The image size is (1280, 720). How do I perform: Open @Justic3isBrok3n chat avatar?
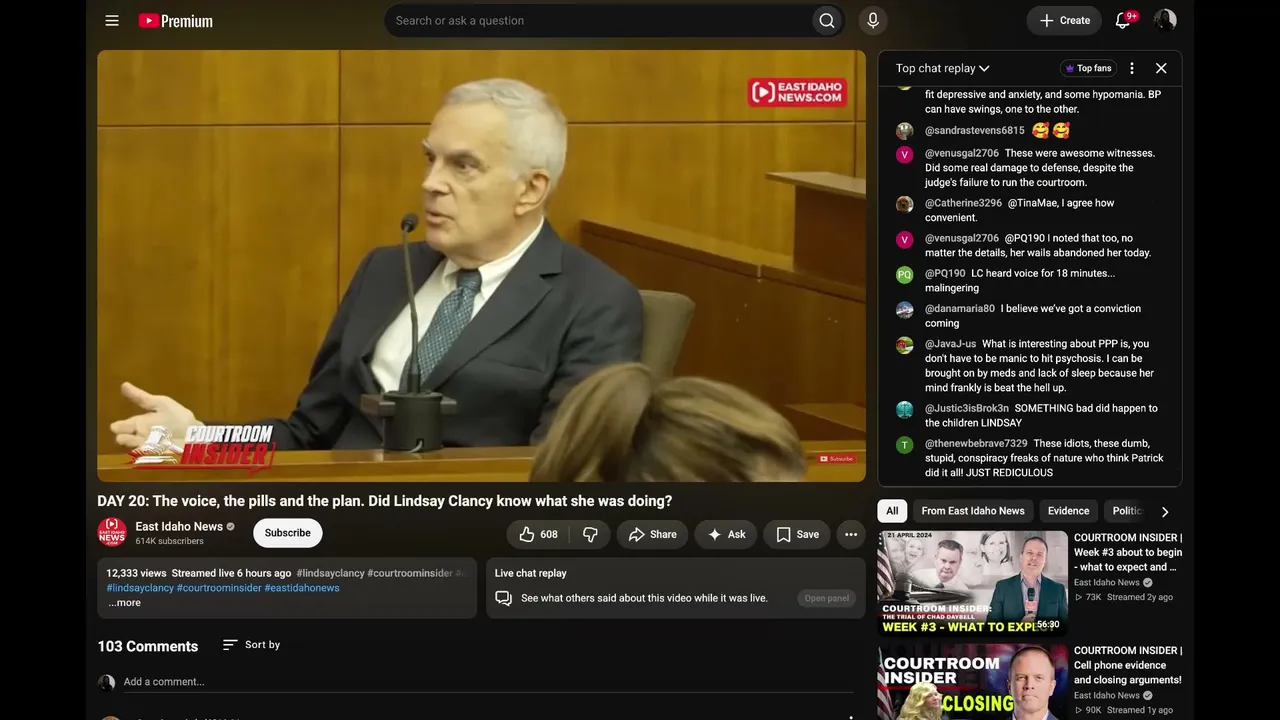click(905, 409)
